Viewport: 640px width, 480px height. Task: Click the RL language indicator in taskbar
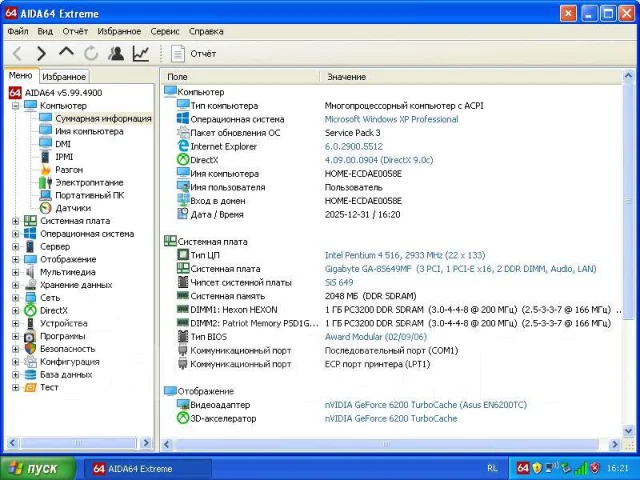tap(492, 468)
